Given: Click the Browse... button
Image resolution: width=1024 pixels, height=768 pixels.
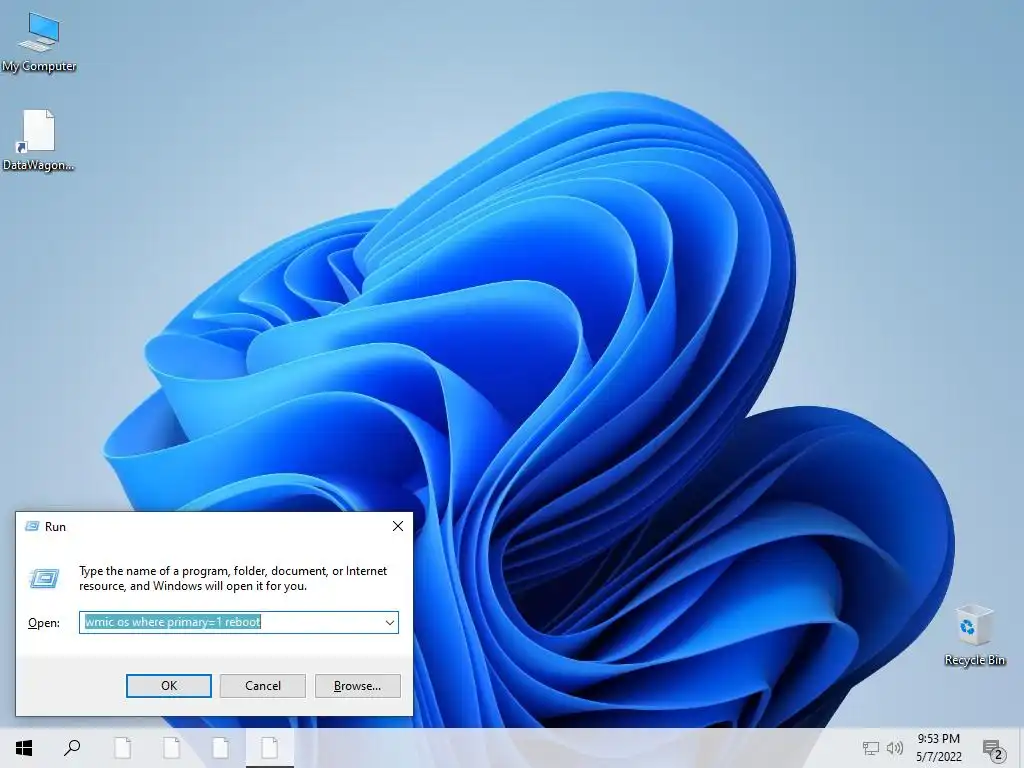Looking at the screenshot, I should pyautogui.click(x=357, y=686).
